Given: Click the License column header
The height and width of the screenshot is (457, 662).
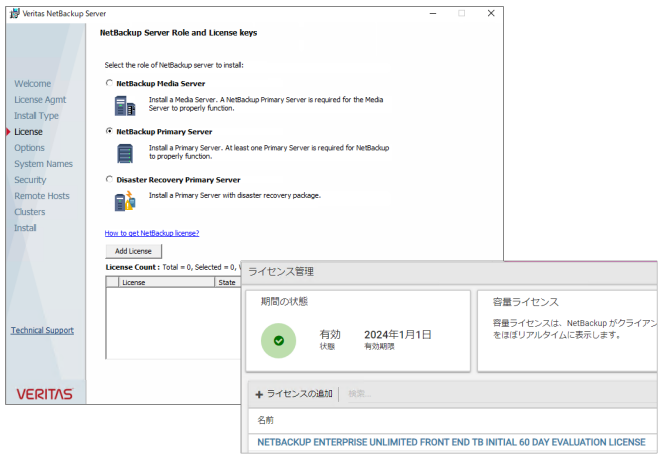Looking at the screenshot, I should point(167,282).
